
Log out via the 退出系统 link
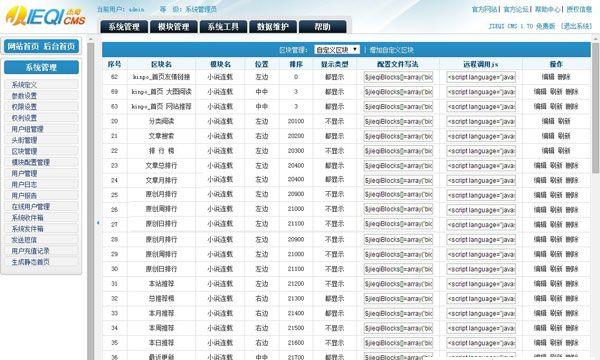click(x=576, y=26)
